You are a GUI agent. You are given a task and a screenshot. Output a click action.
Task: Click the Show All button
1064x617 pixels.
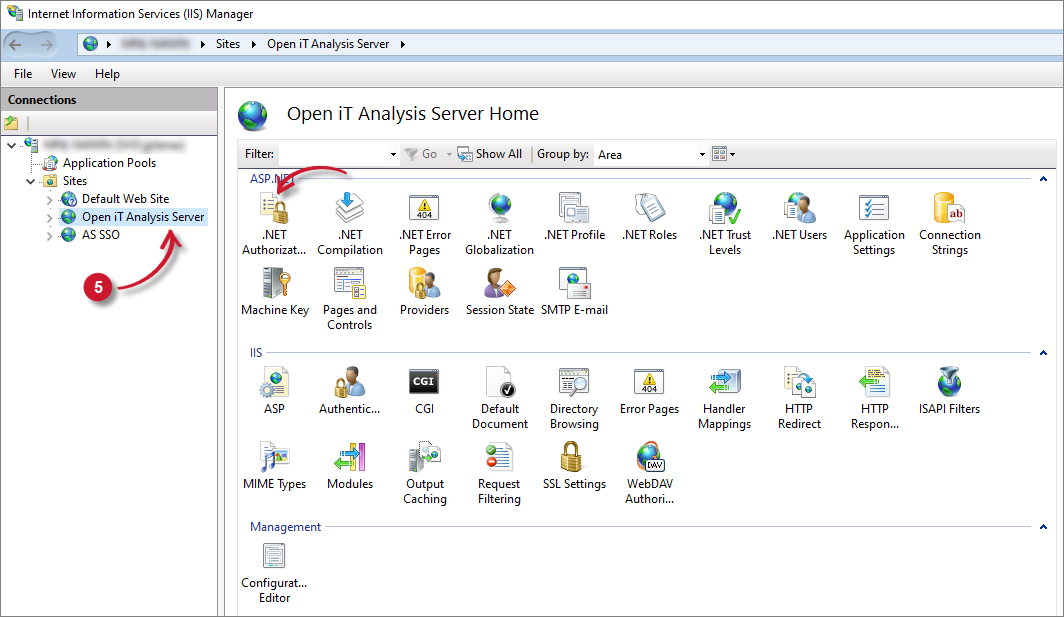[490, 154]
